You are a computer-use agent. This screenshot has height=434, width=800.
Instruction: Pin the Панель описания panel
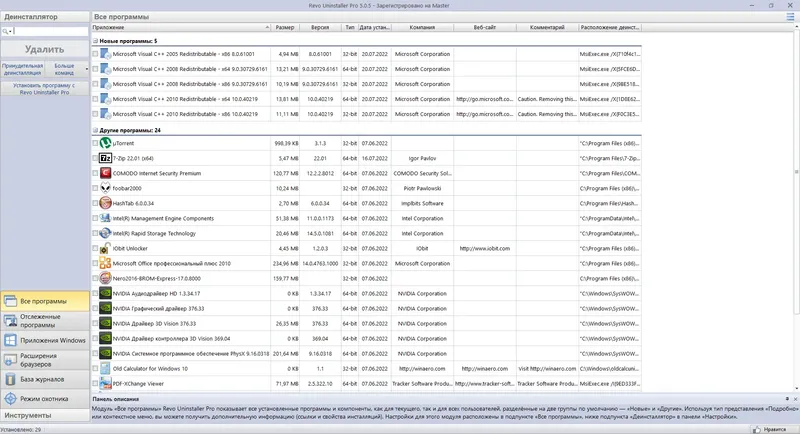click(x=787, y=399)
